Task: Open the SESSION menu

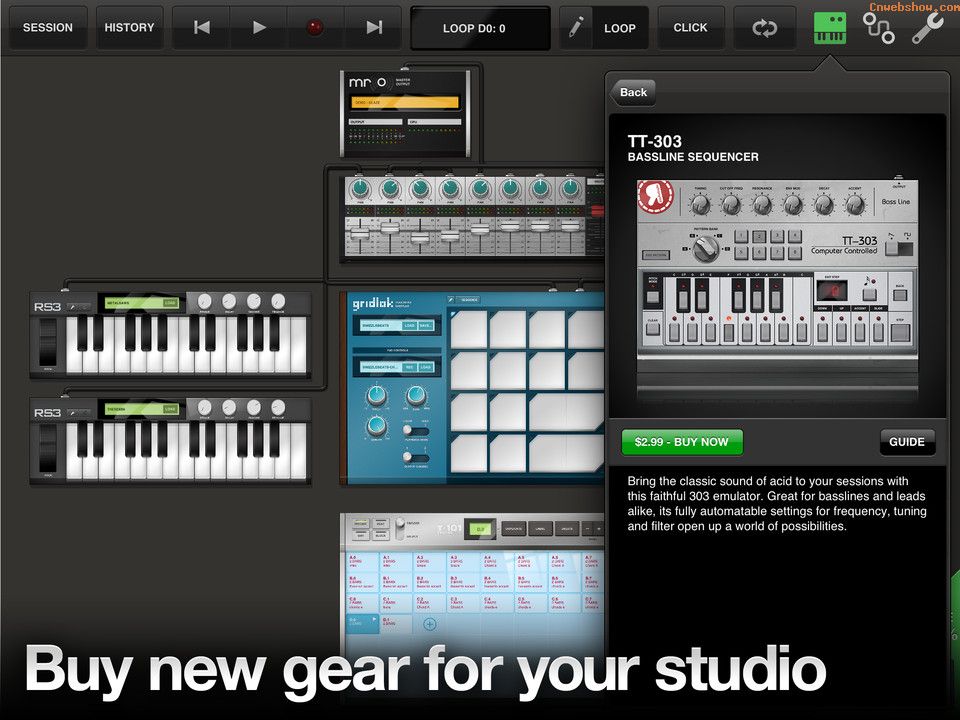Action: [47, 28]
